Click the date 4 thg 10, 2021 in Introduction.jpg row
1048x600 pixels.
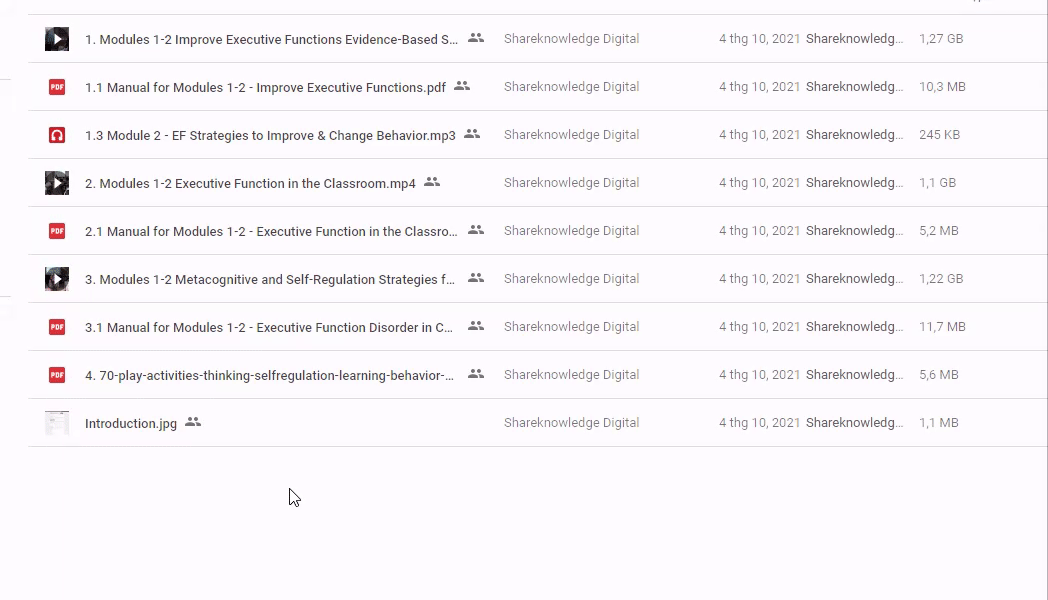click(759, 423)
